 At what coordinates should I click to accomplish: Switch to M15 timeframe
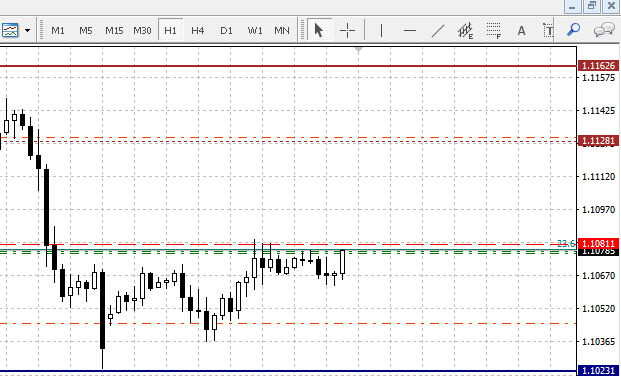tap(114, 30)
